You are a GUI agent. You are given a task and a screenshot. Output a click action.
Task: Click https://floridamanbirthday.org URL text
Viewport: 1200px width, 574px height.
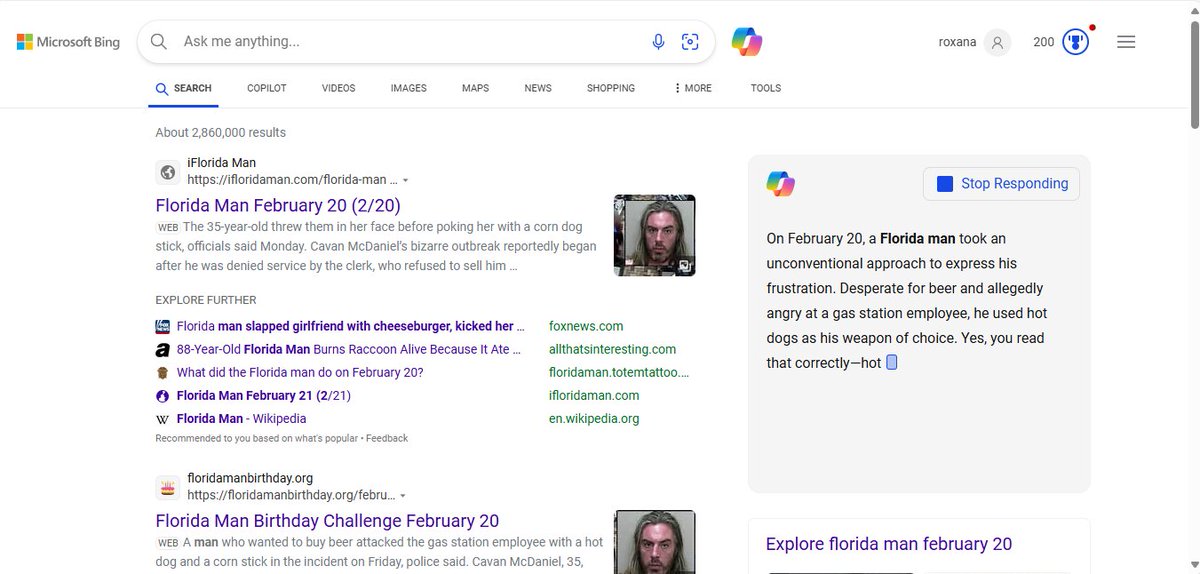pyautogui.click(x=291, y=495)
